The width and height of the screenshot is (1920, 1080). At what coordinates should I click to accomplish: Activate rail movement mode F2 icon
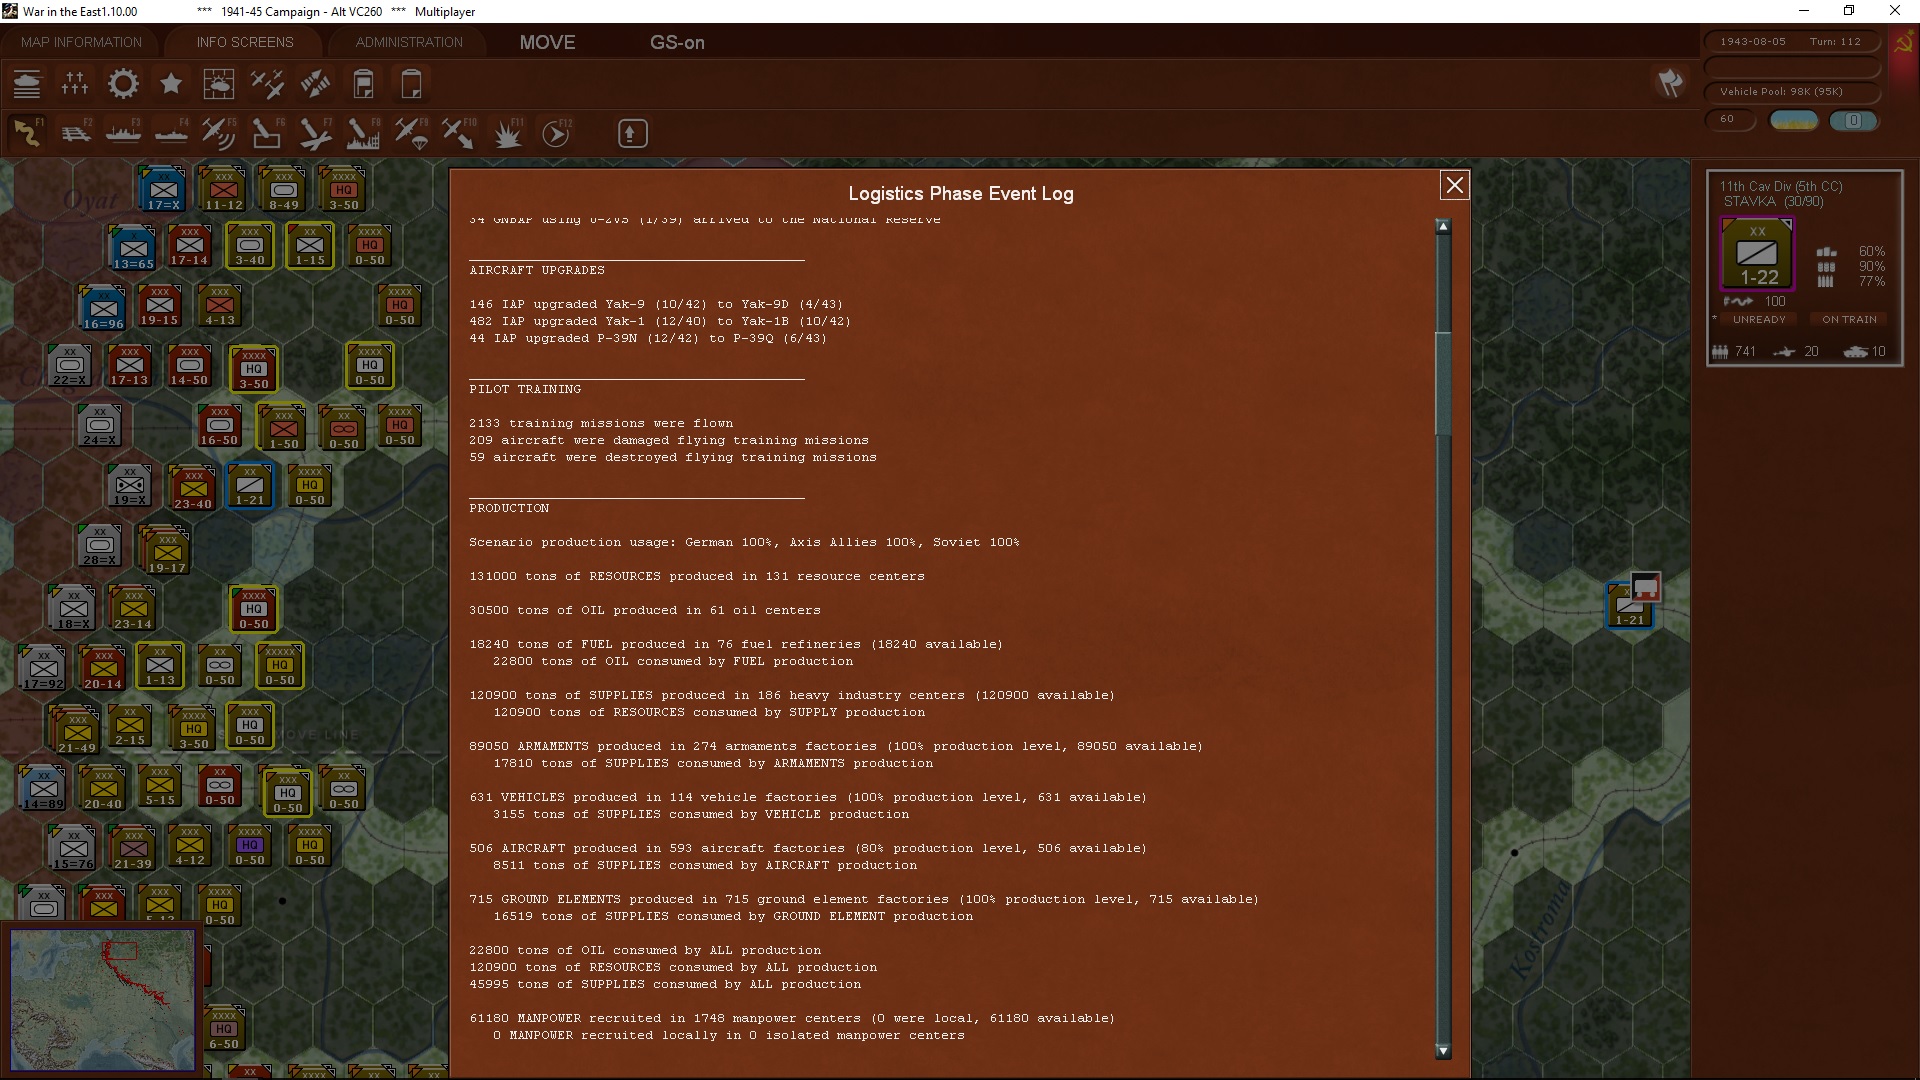(x=75, y=133)
